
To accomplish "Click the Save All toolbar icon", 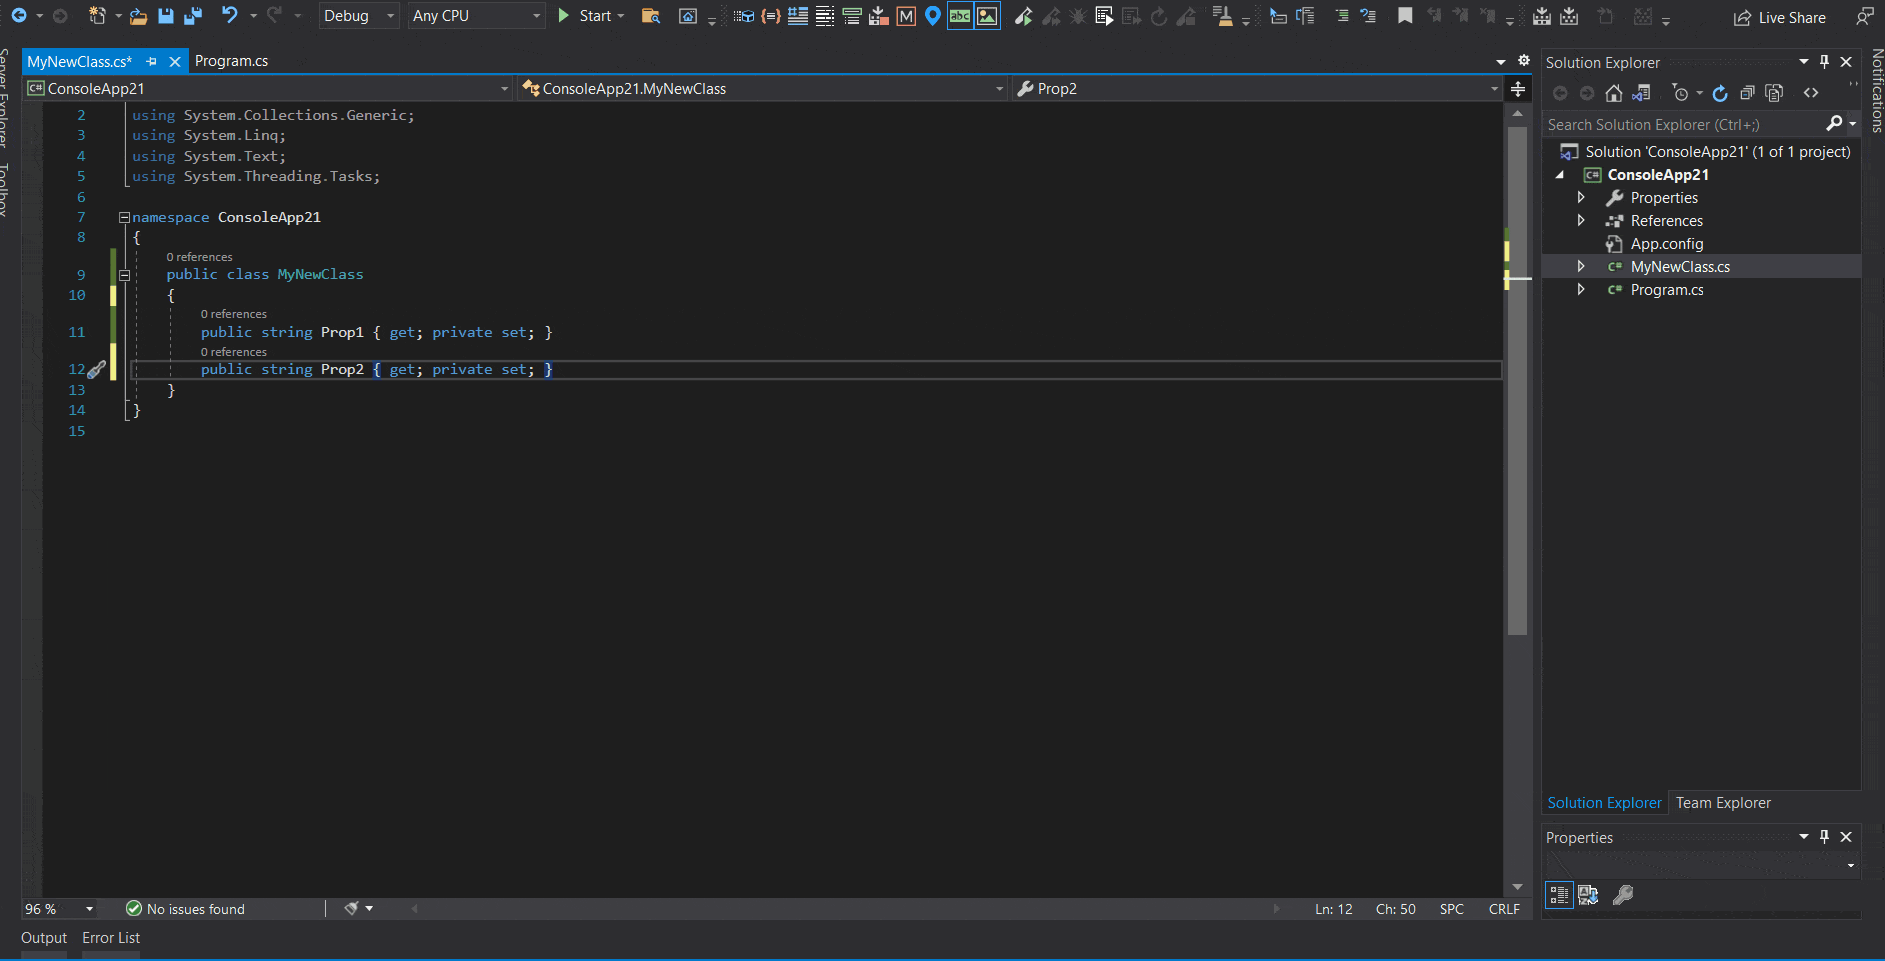I will coord(193,16).
